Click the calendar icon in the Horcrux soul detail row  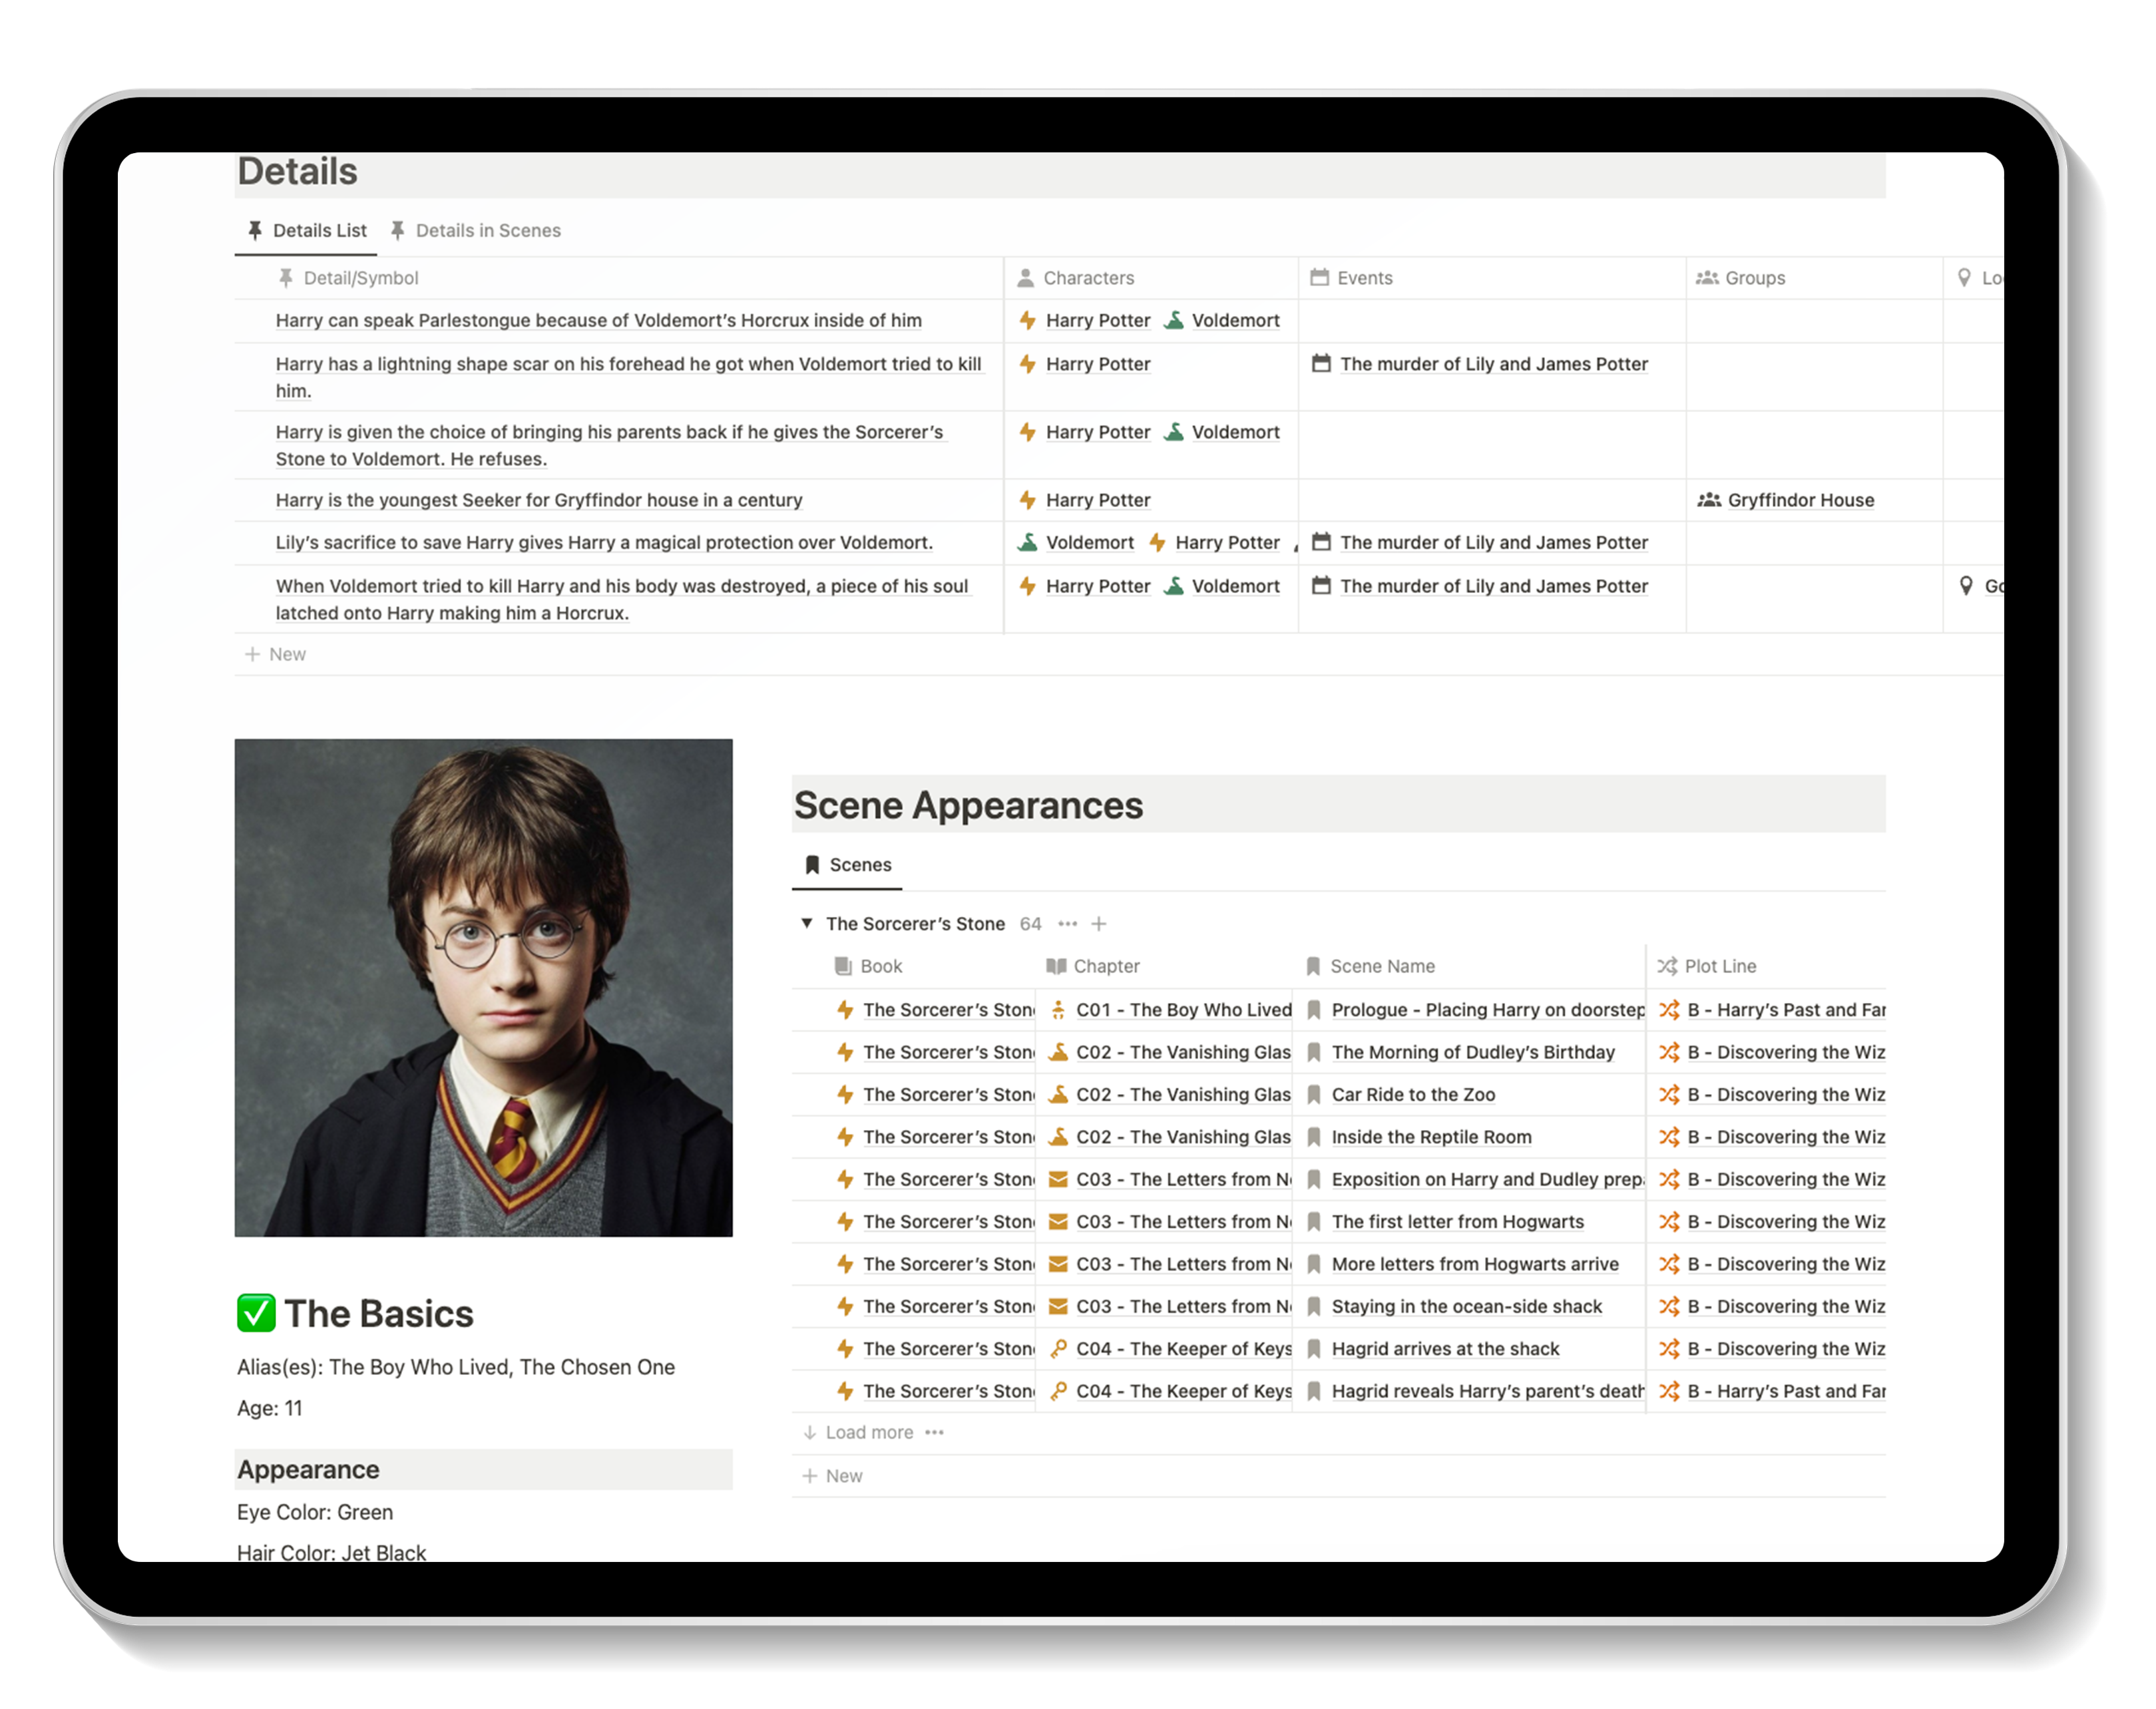point(1321,586)
